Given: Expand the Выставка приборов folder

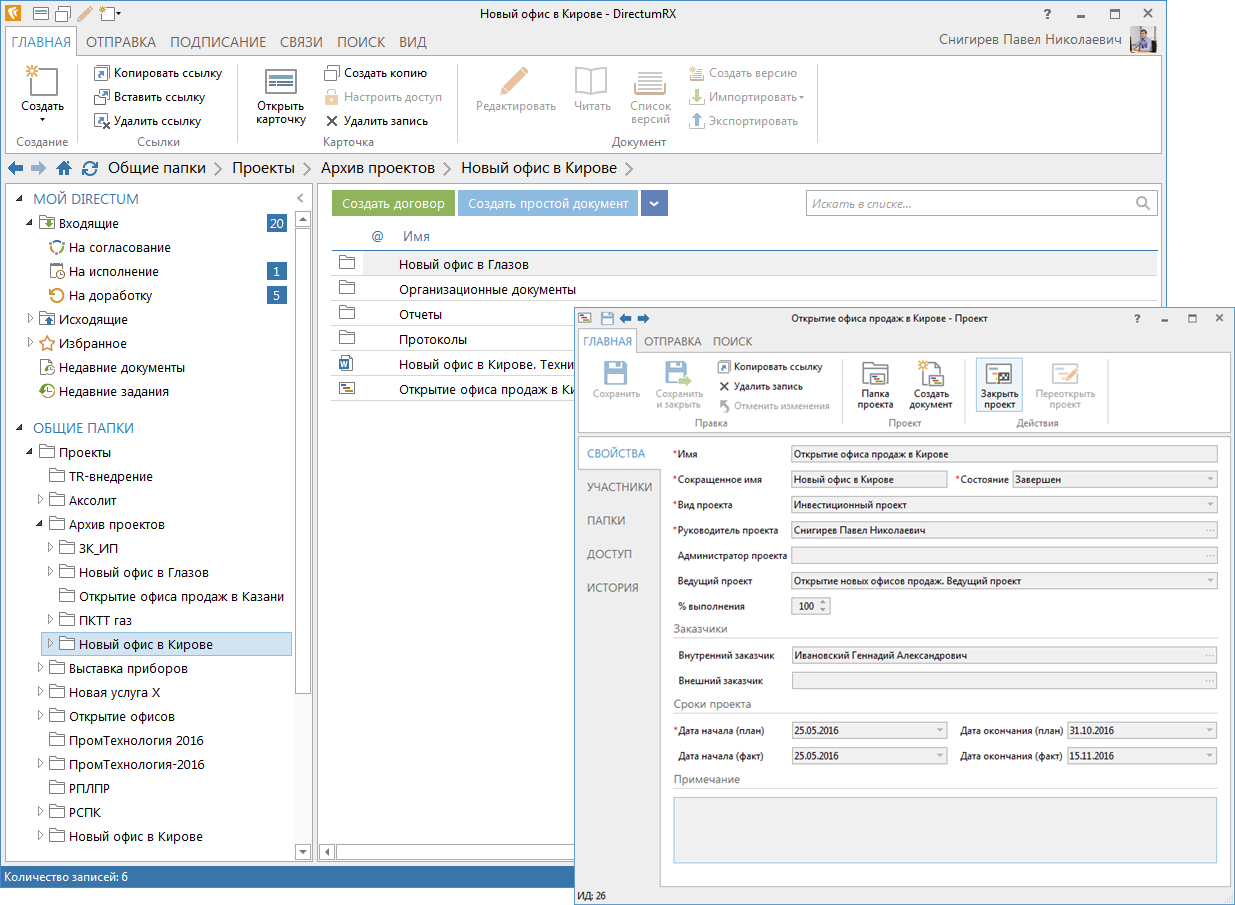Looking at the screenshot, I should click(x=41, y=668).
